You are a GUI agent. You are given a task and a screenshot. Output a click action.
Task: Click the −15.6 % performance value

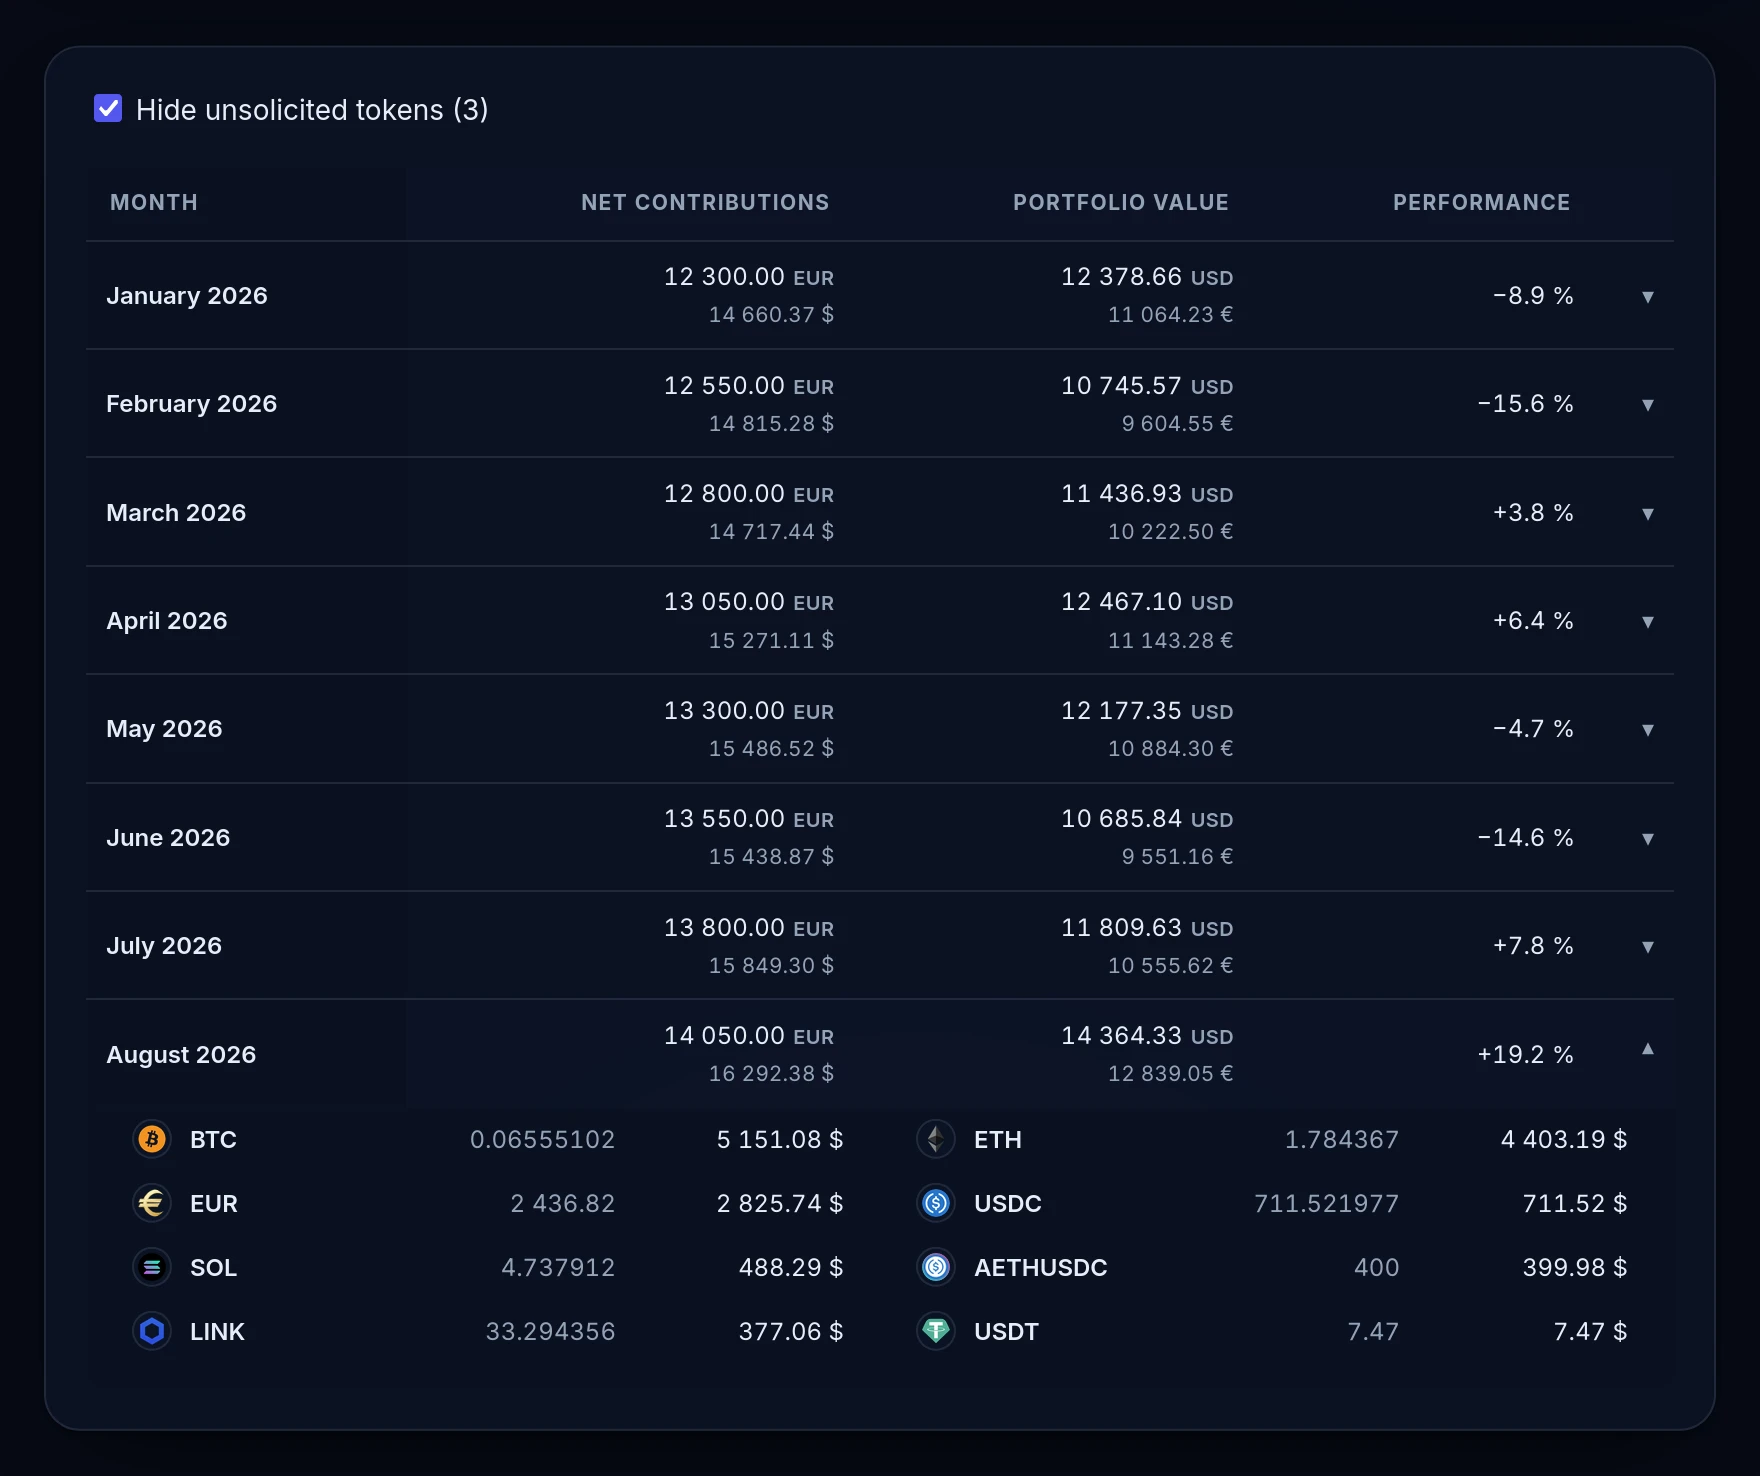click(x=1525, y=404)
